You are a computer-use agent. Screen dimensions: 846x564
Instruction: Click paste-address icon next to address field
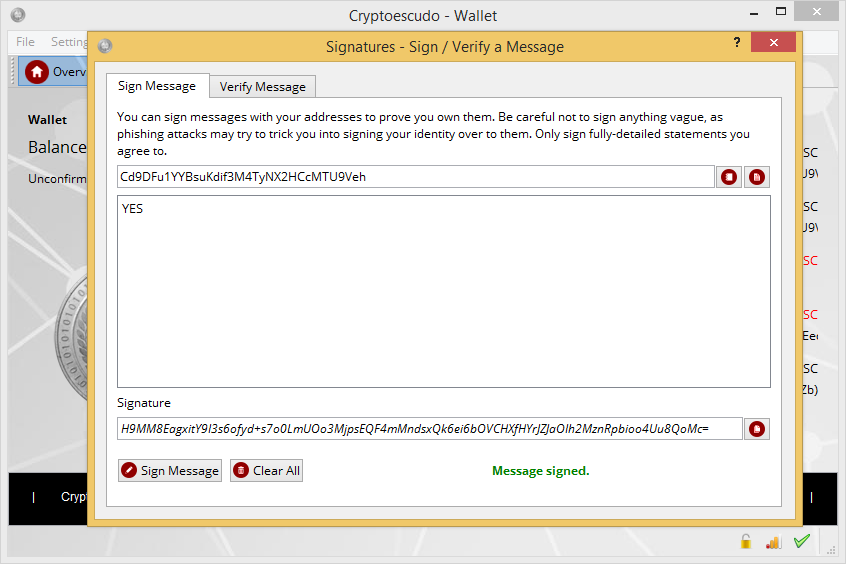click(757, 177)
